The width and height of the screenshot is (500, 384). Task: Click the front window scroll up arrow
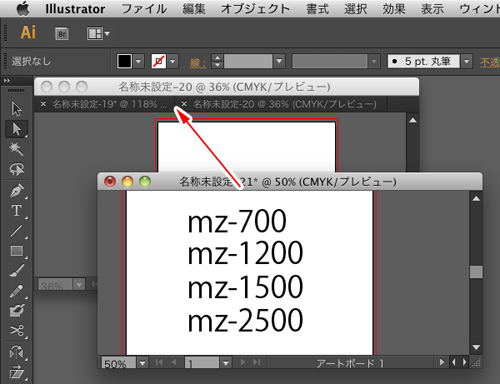(476, 199)
